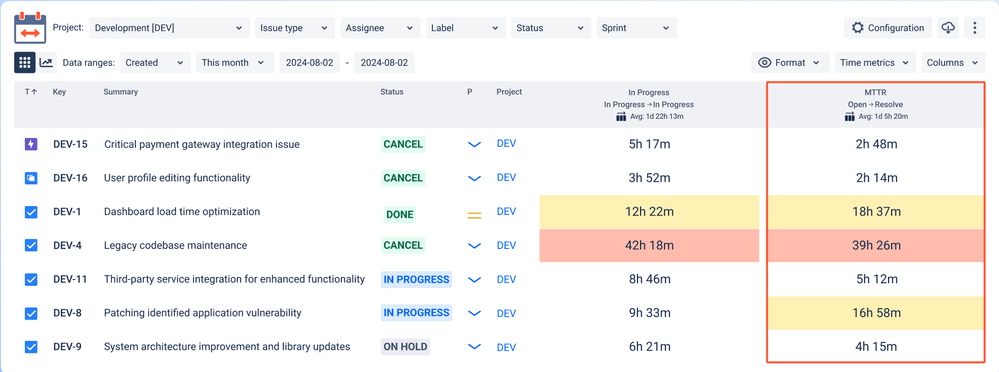Viewport: 999px width, 372px height.
Task: Click IN PROGRESS status badge of DEV-11
Action: point(416,279)
